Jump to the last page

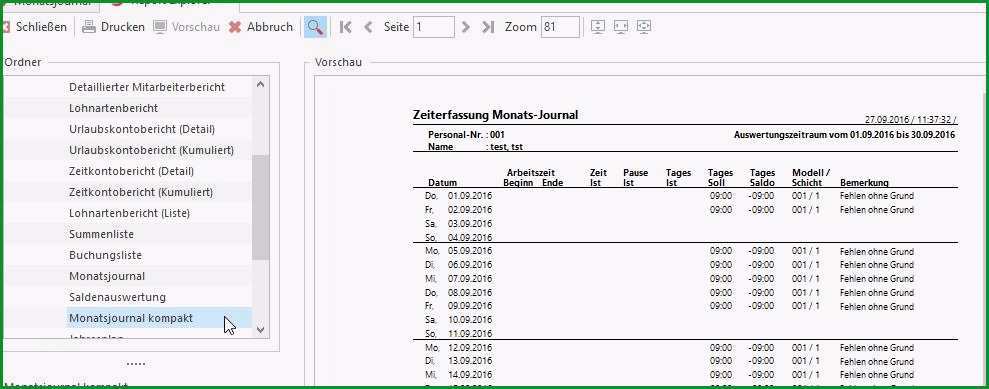pos(488,27)
